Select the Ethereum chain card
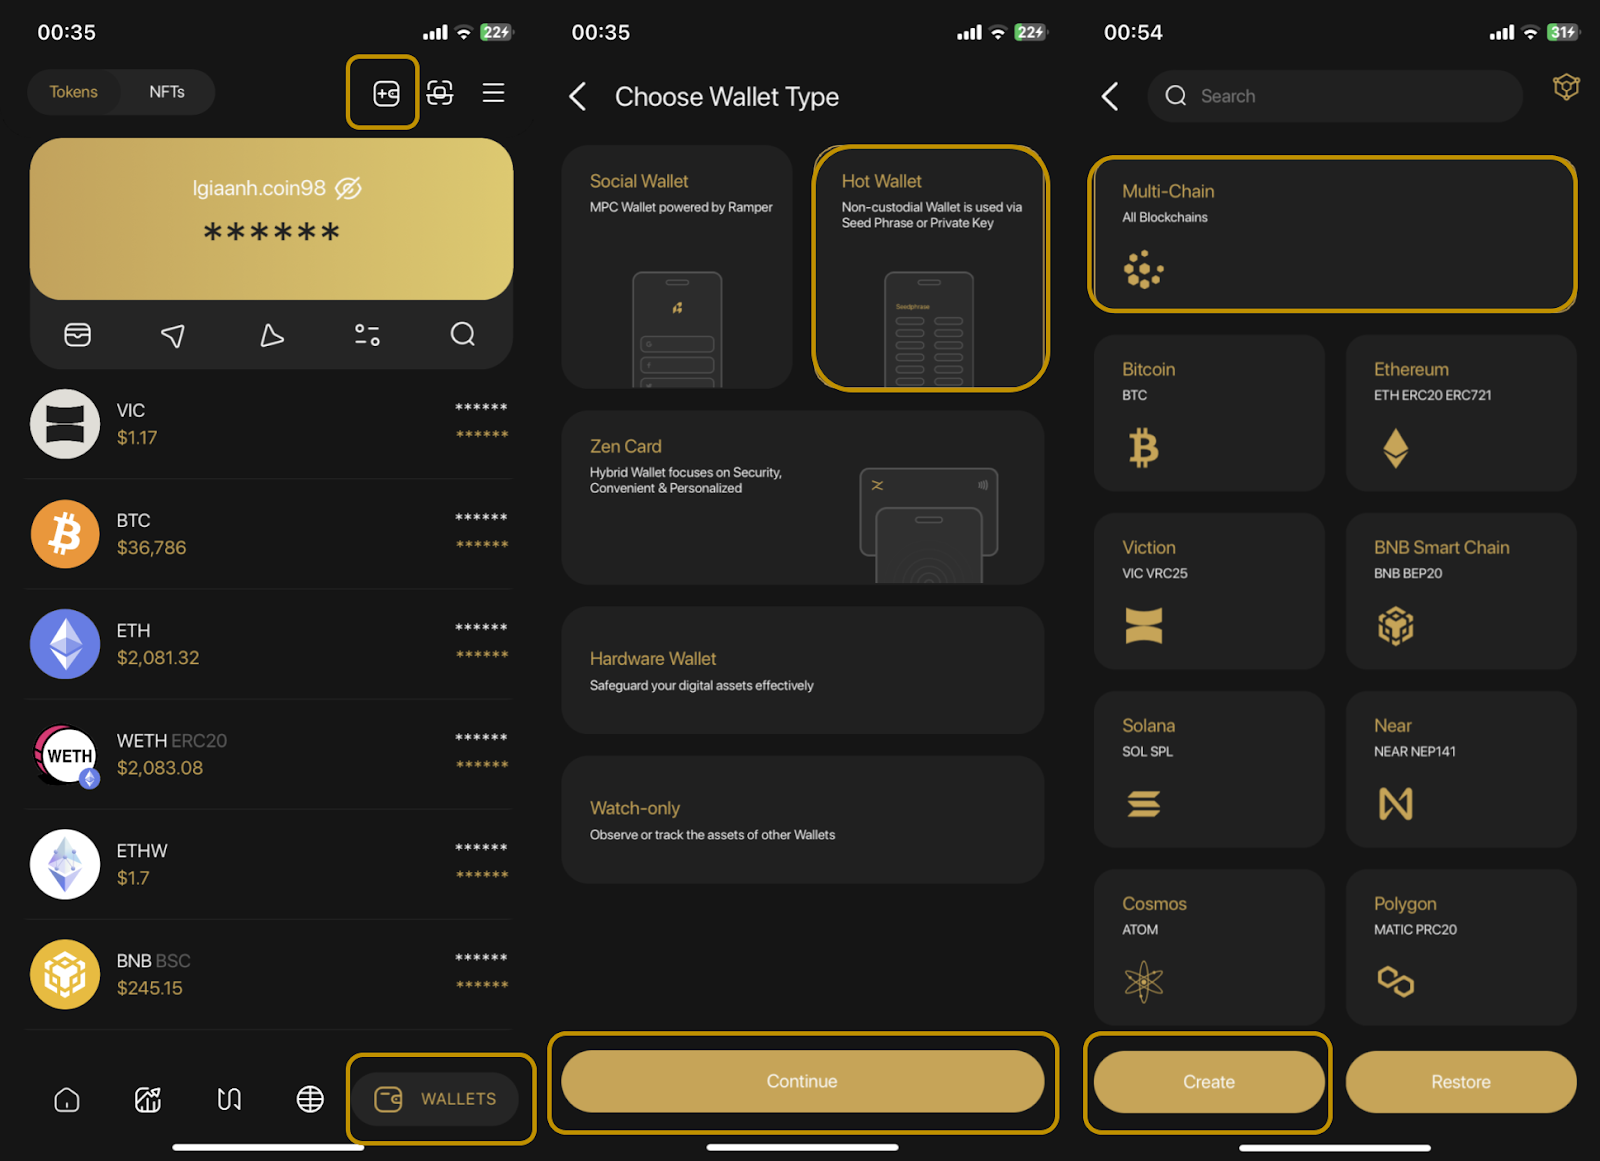Screen dimensions: 1600x1161 [1461, 413]
